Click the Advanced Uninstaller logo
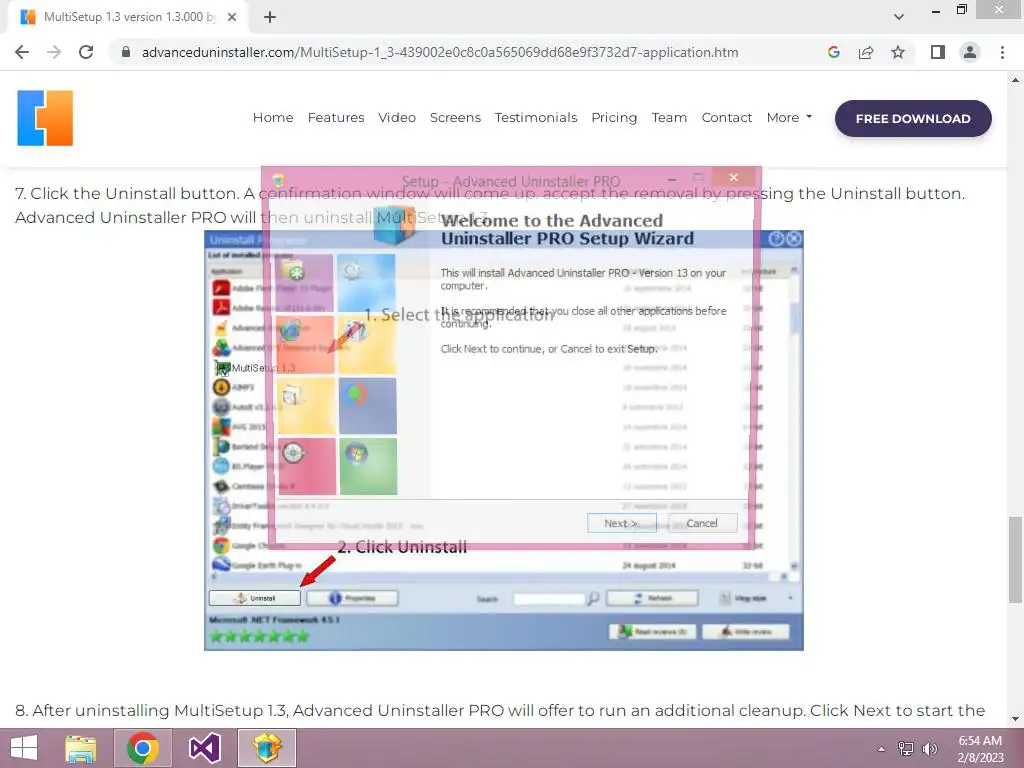The image size is (1024, 768). pyautogui.click(x=45, y=118)
